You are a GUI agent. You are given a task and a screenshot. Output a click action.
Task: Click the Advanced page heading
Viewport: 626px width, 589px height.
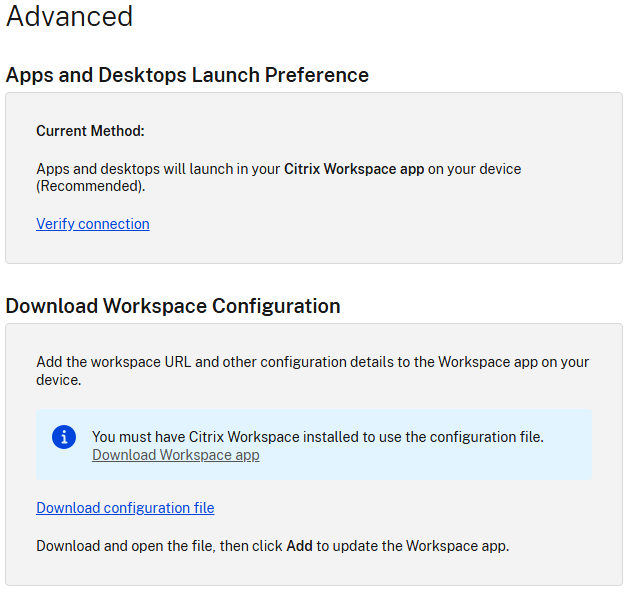tap(69, 16)
